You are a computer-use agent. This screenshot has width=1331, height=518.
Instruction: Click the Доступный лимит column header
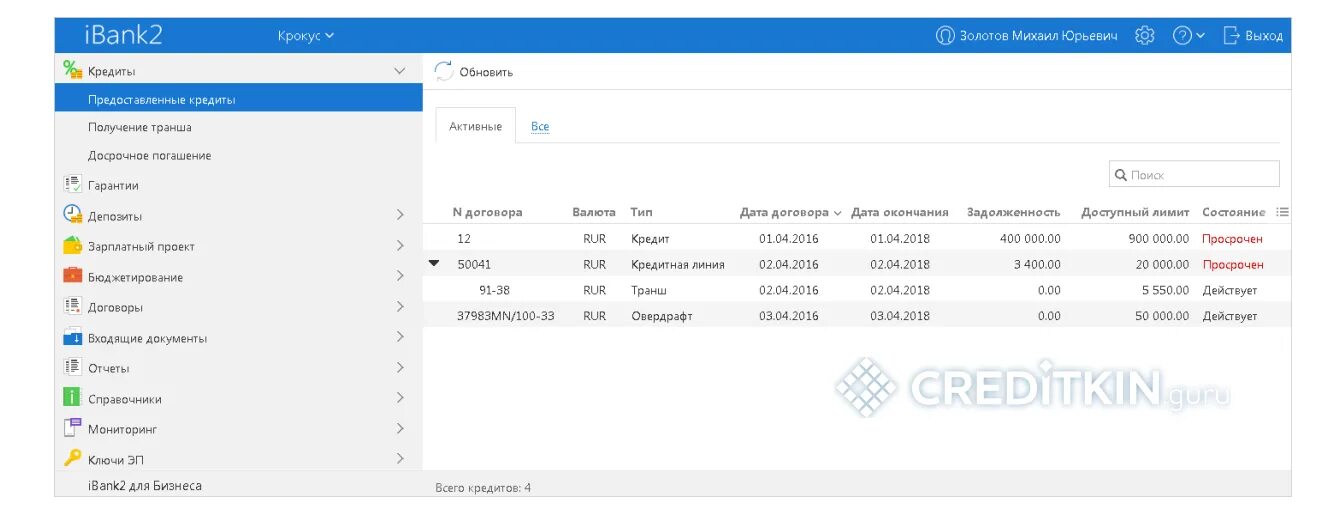(1135, 212)
